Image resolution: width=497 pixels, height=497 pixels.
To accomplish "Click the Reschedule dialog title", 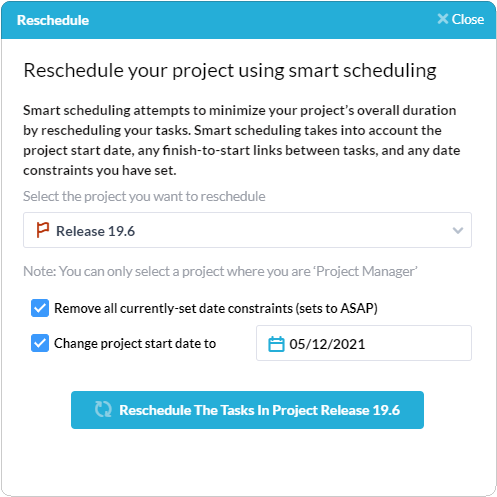I will tap(53, 20).
